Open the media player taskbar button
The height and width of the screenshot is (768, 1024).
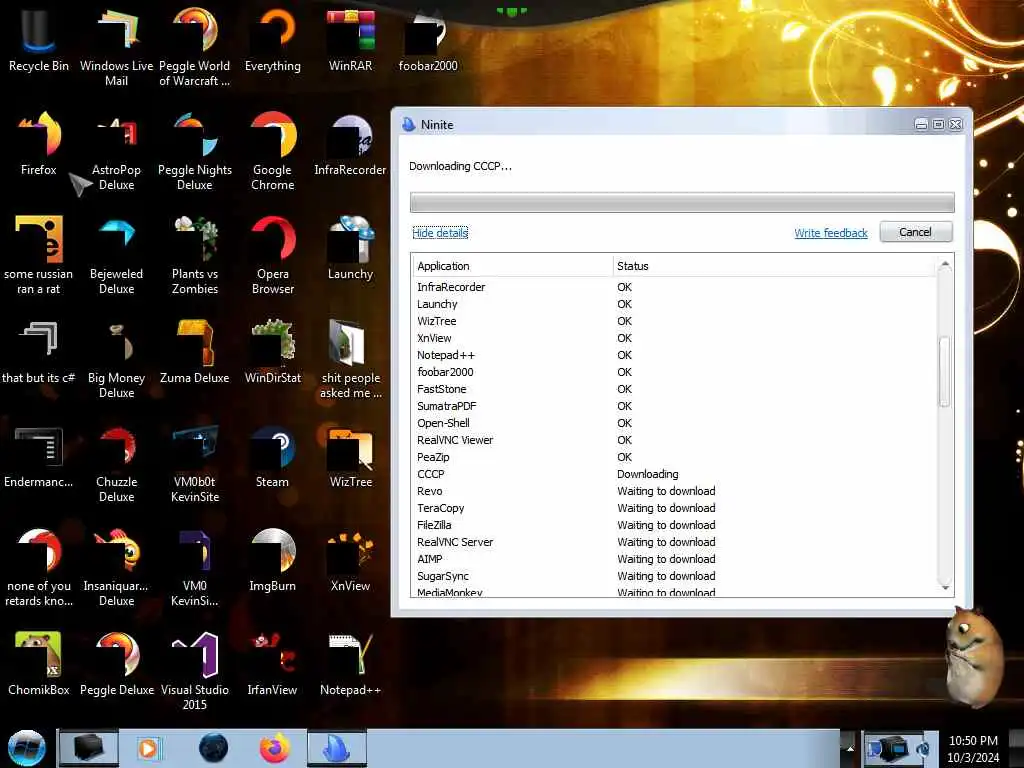pyautogui.click(x=148, y=748)
